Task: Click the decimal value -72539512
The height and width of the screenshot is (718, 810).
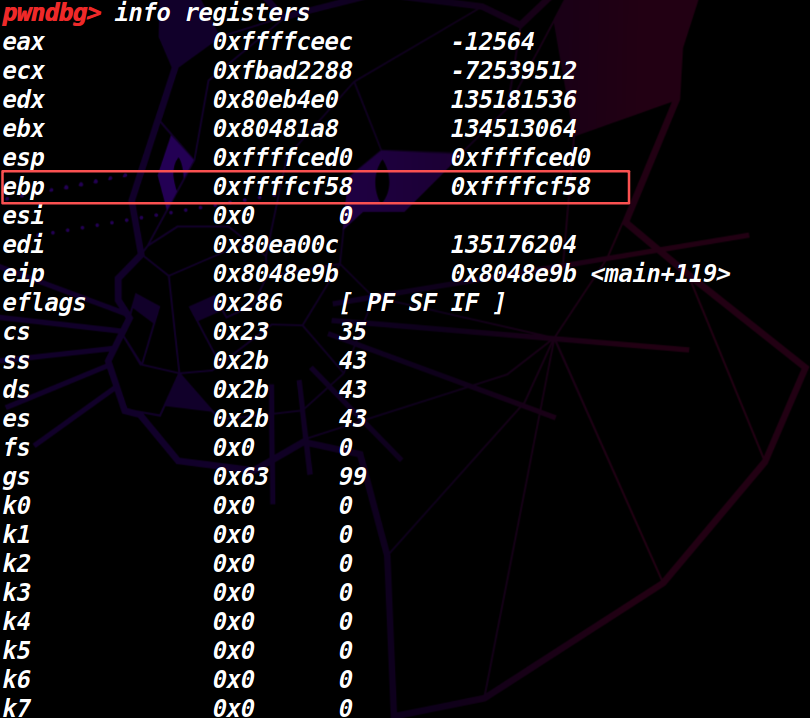Action: (513, 71)
